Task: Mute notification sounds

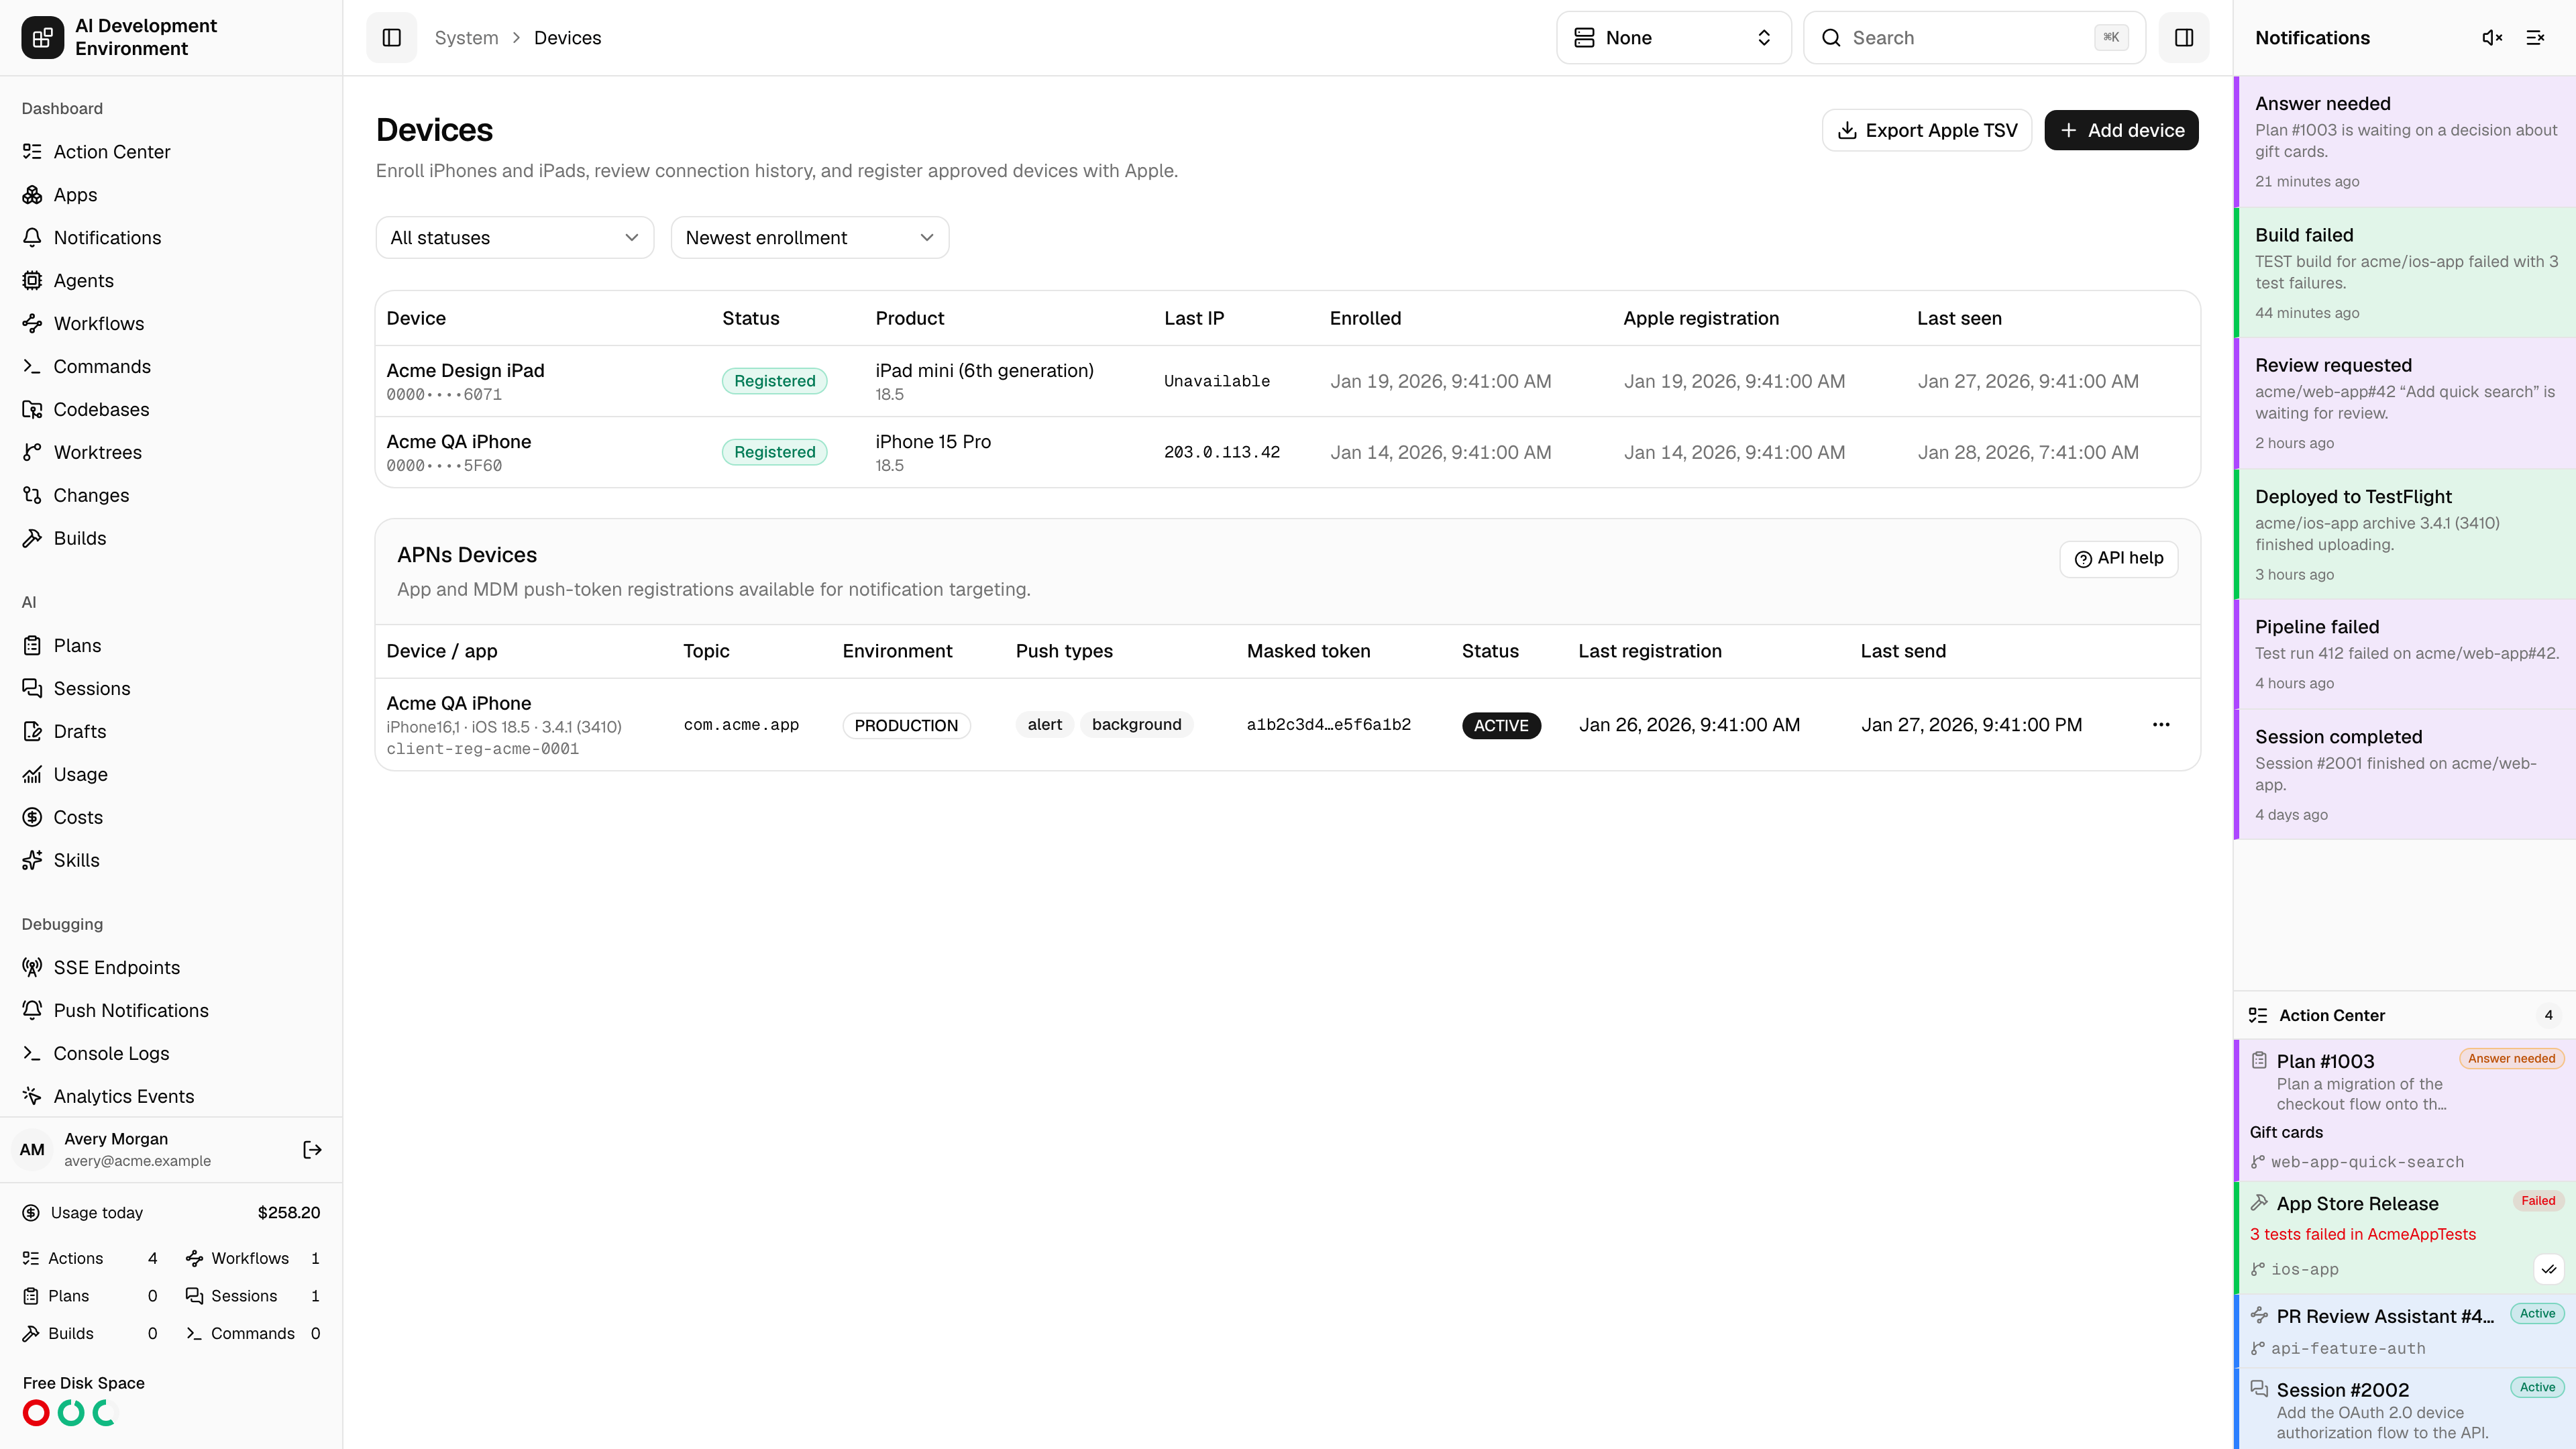Action: 2492,38
